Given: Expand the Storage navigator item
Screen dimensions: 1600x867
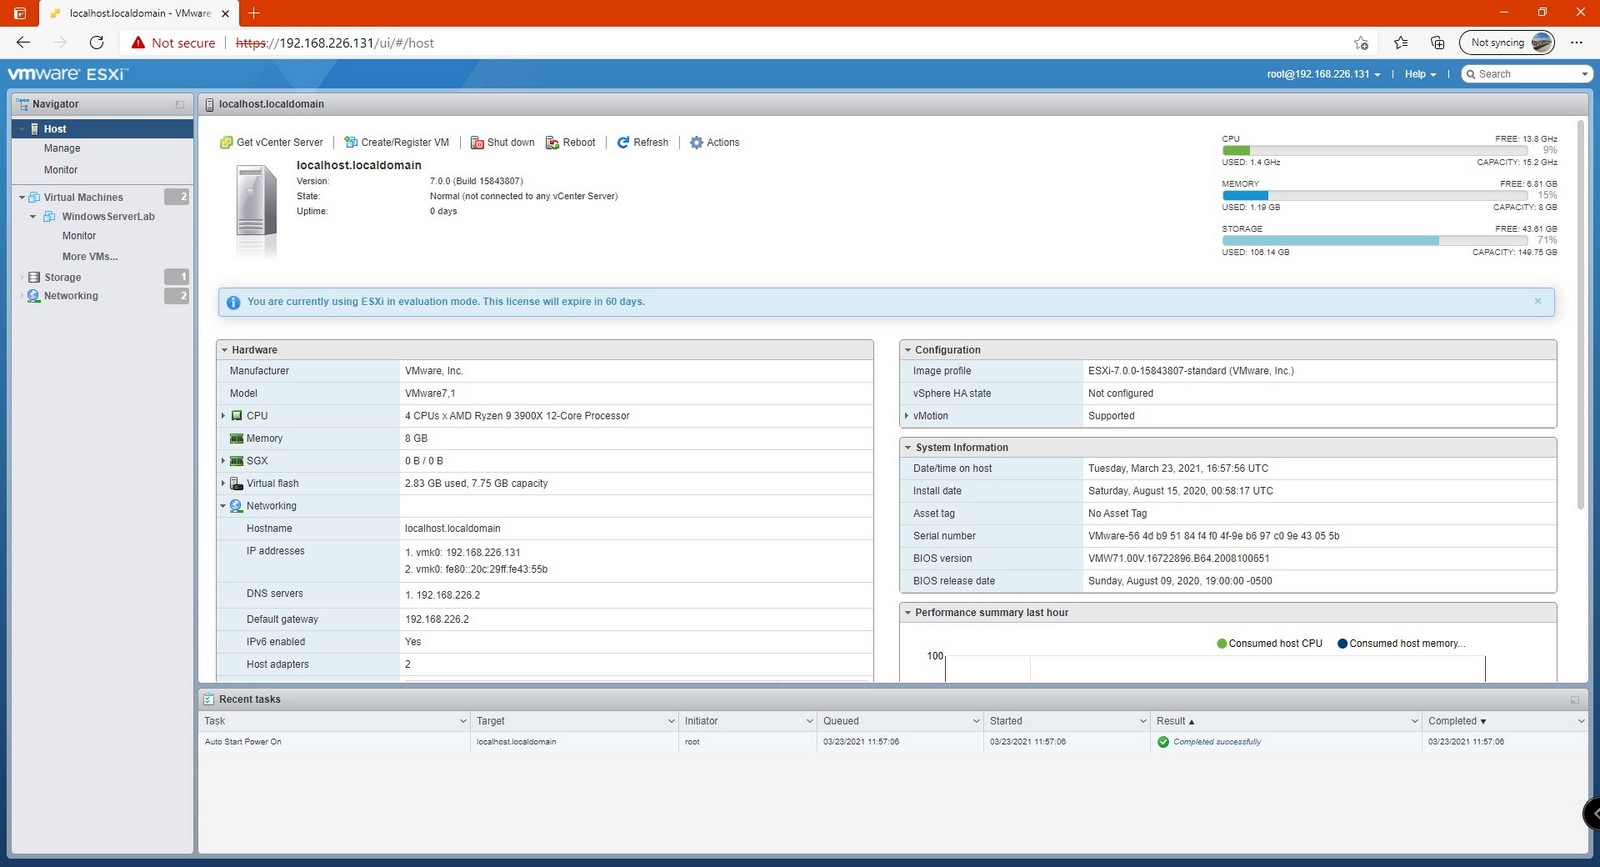Looking at the screenshot, I should [x=22, y=277].
